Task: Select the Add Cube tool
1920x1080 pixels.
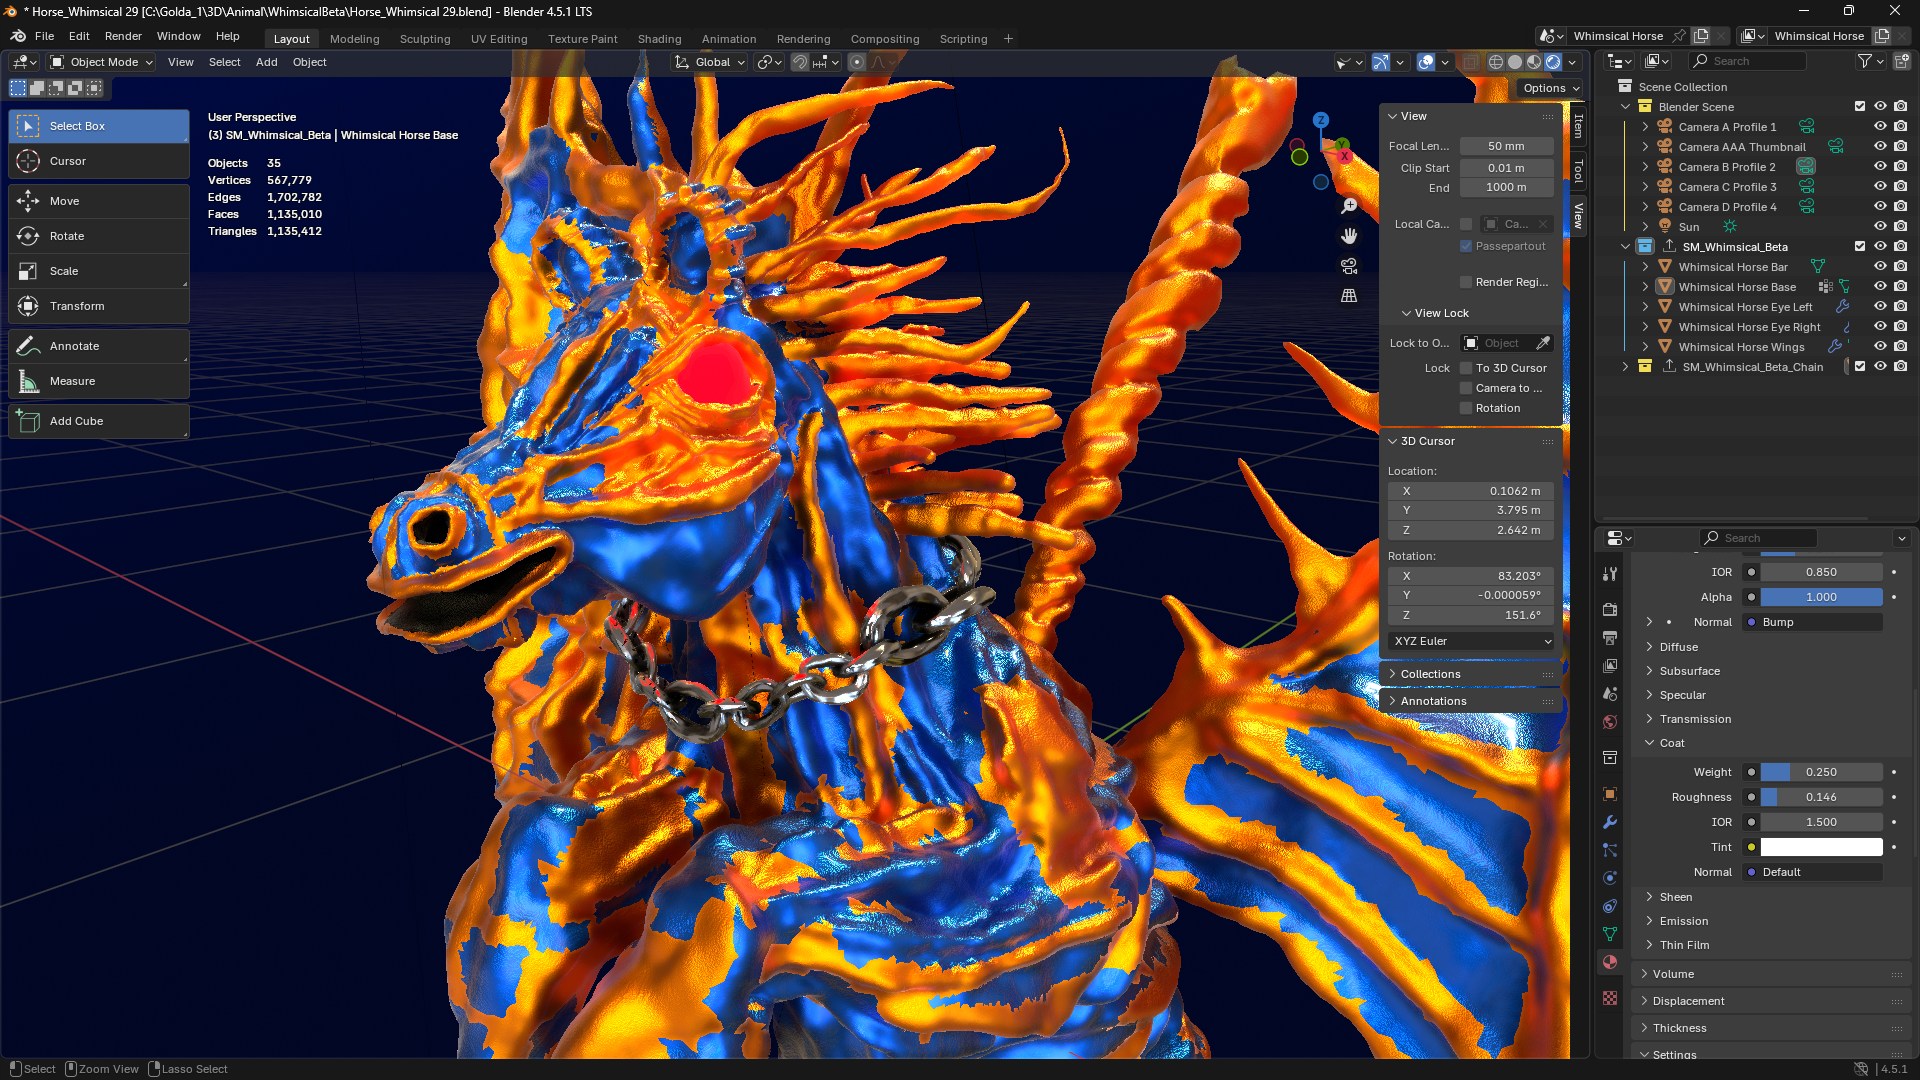Action: pyautogui.click(x=76, y=421)
